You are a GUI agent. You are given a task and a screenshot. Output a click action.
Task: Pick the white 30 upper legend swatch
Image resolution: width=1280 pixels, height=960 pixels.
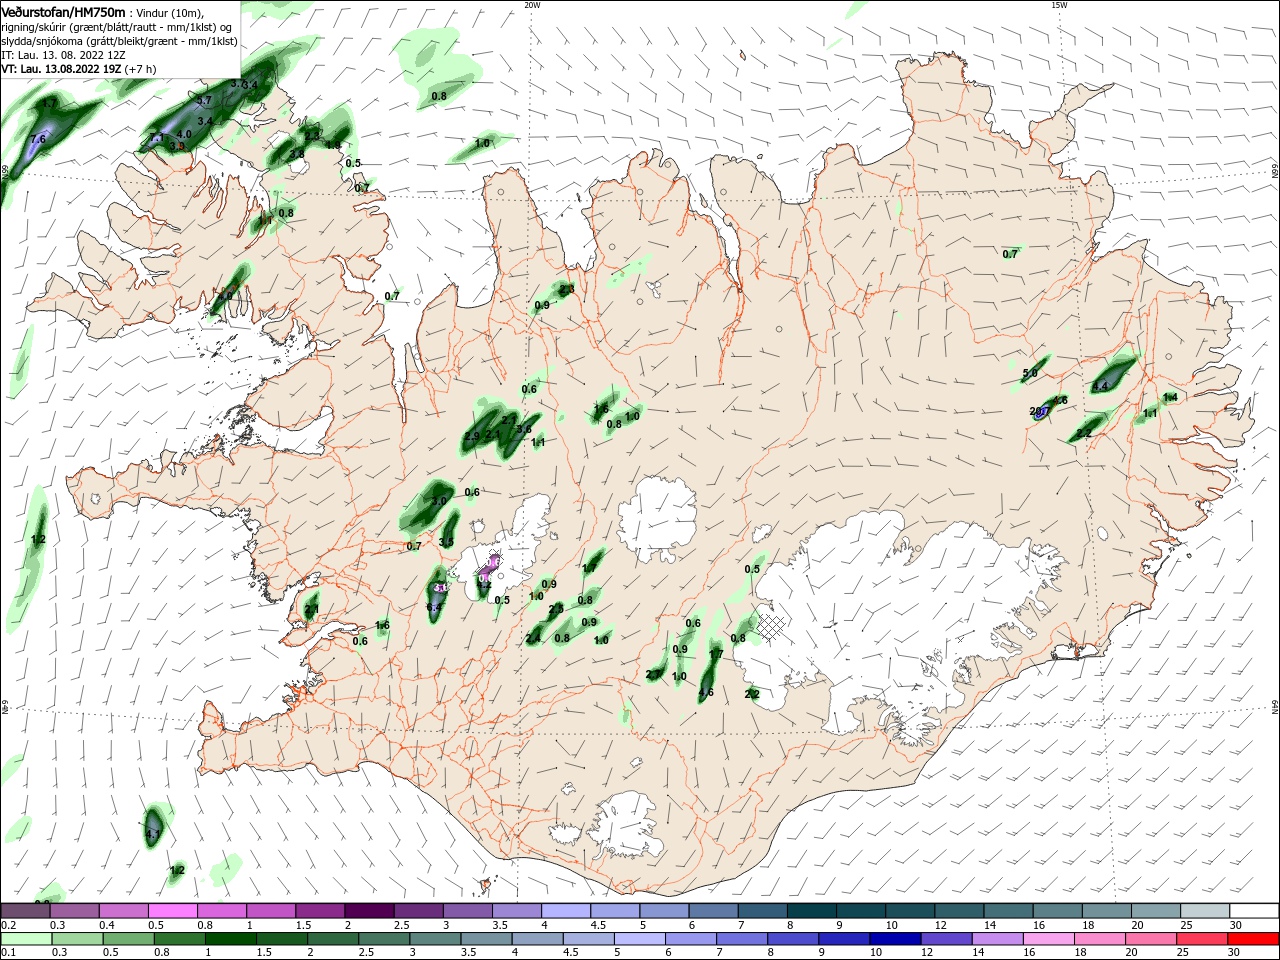click(1252, 911)
